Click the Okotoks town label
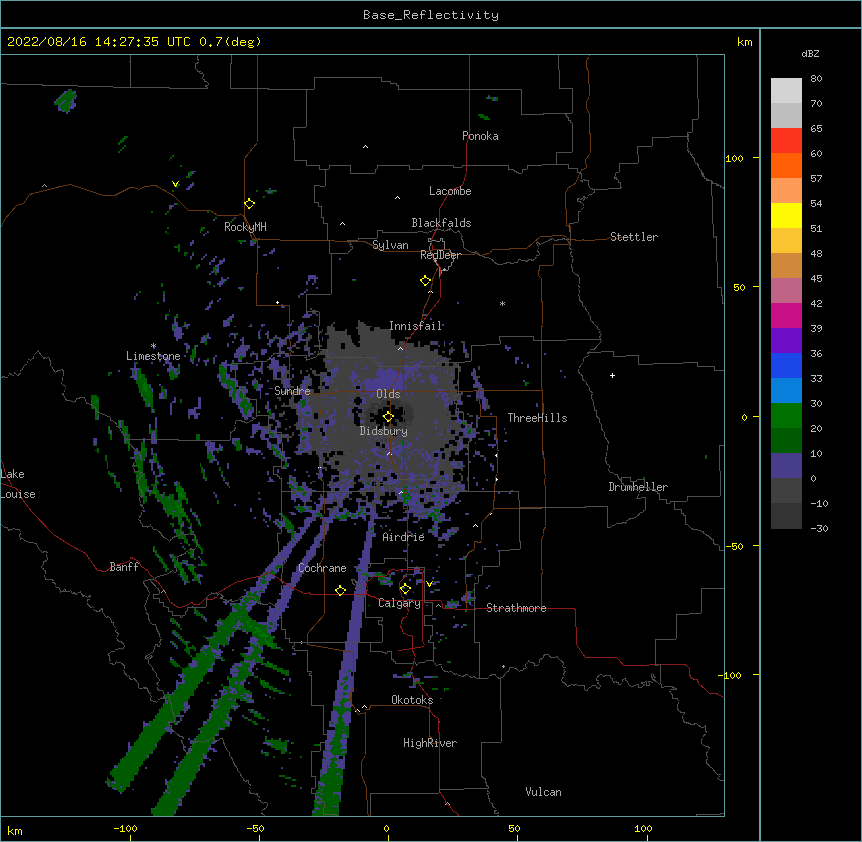862x842 pixels. click(412, 700)
